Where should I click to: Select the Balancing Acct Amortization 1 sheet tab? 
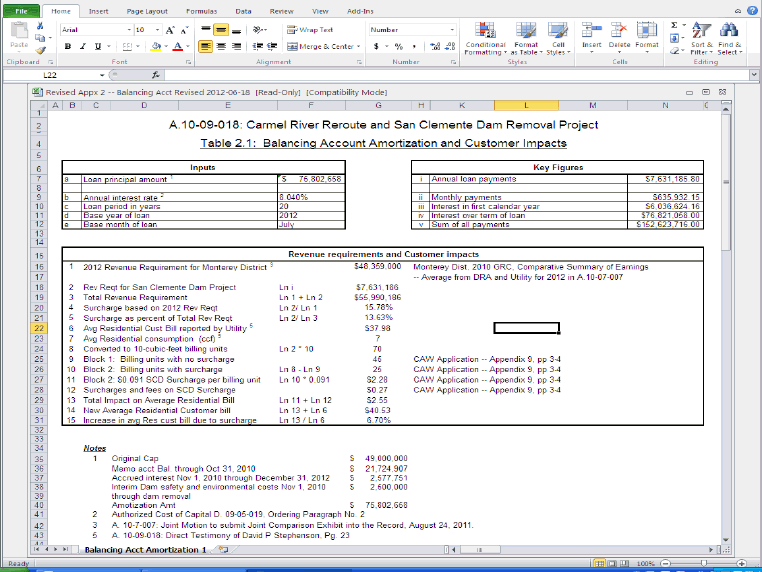pyautogui.click(x=144, y=550)
